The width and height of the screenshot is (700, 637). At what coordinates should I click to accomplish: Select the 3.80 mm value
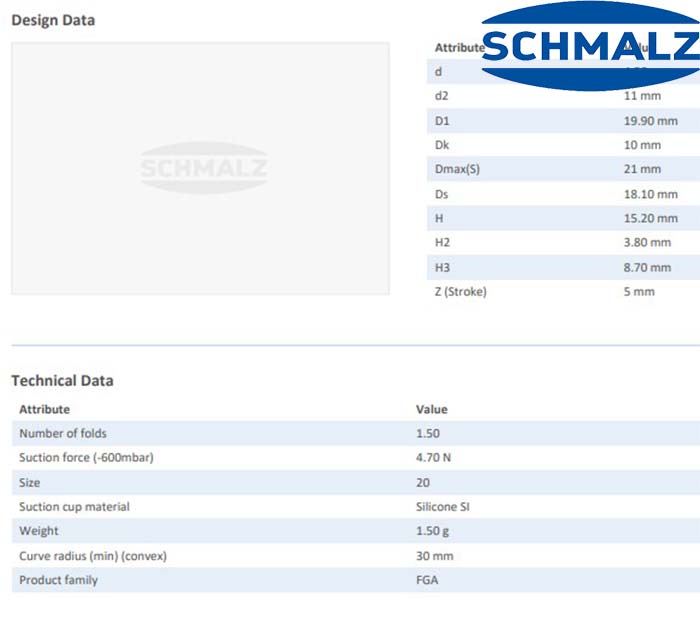click(647, 242)
